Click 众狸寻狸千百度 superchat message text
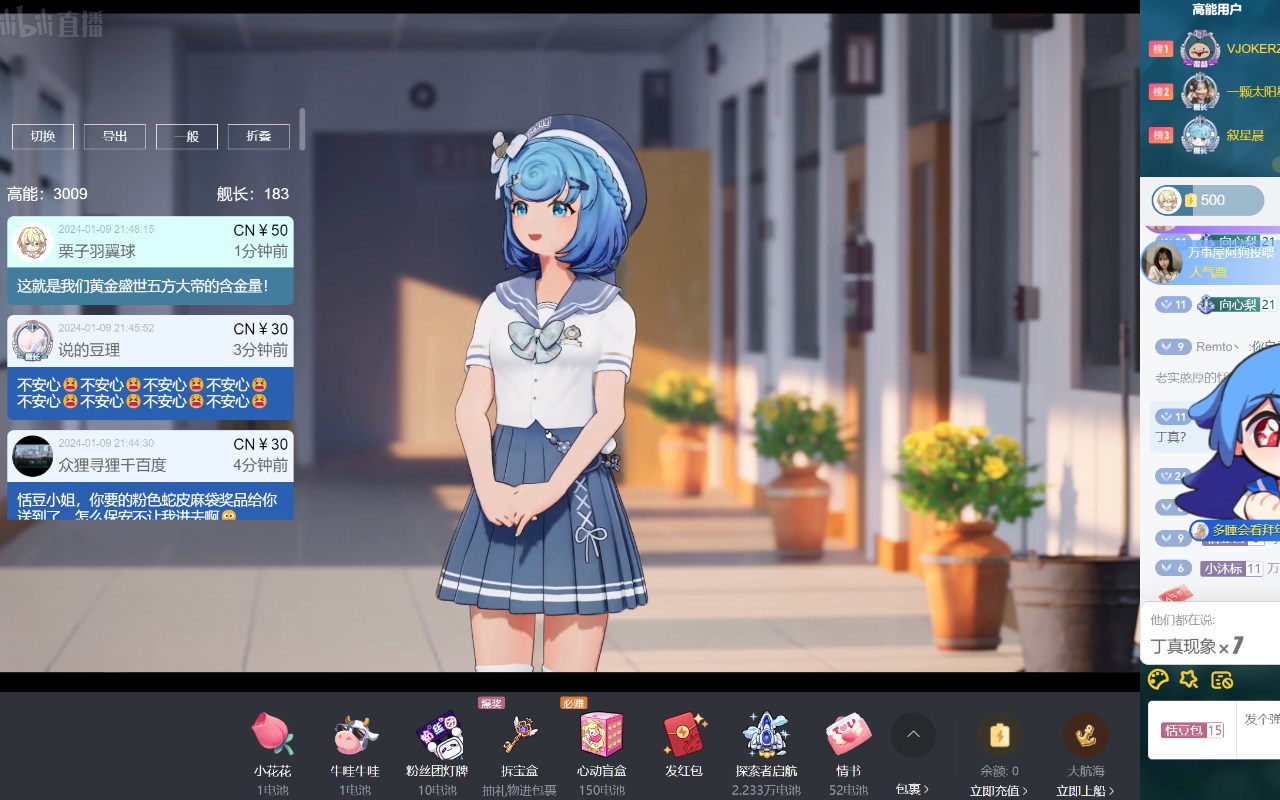 (x=148, y=506)
